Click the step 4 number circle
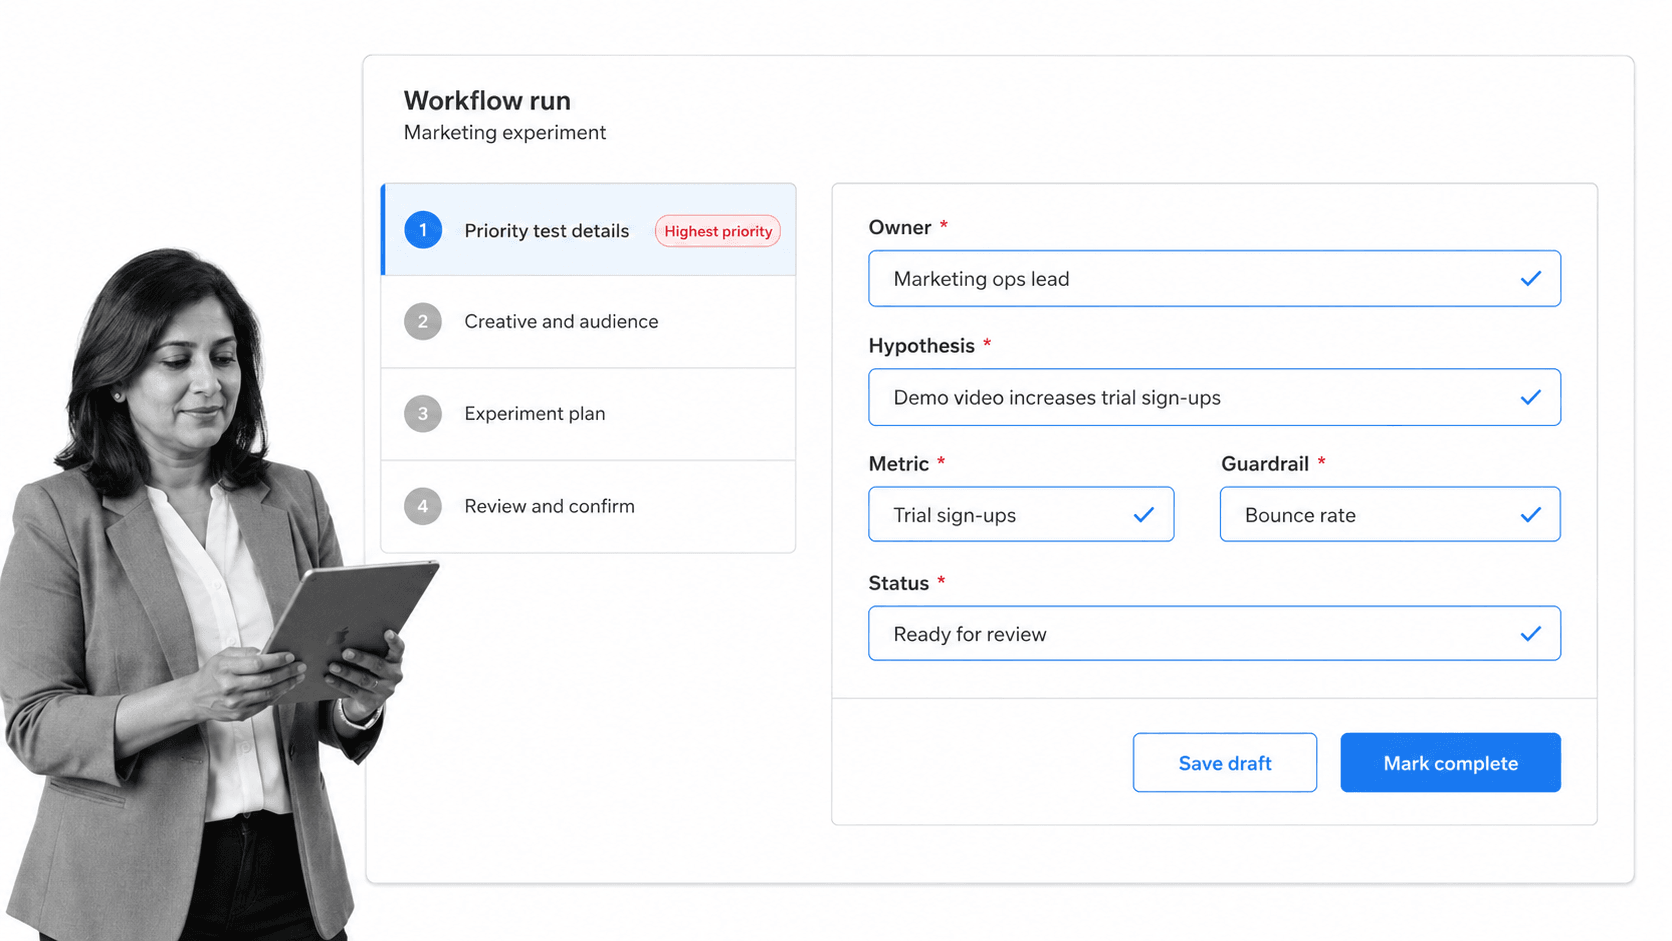The height and width of the screenshot is (941, 1672). pyautogui.click(x=423, y=506)
